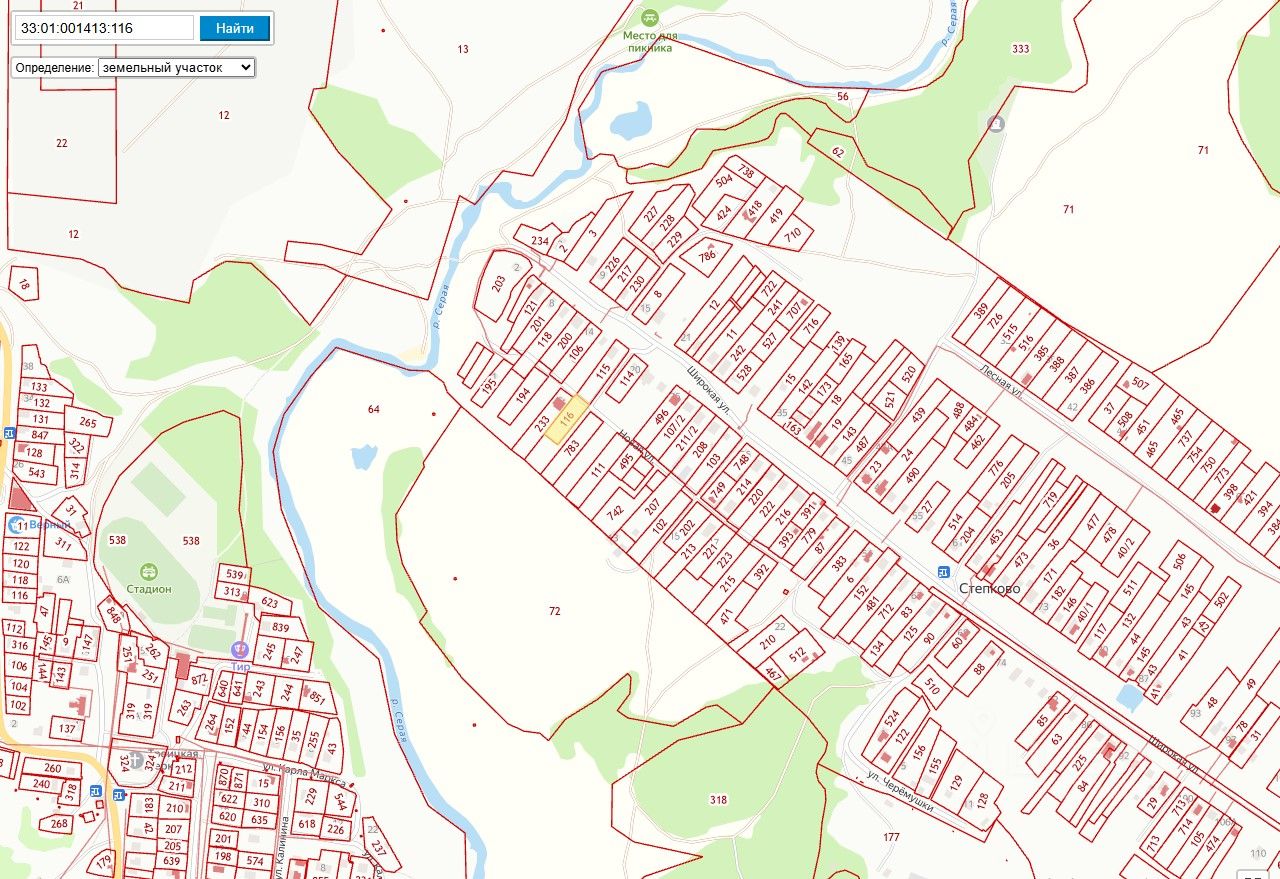
Task: Click parcel 623
Action: [x=269, y=602]
